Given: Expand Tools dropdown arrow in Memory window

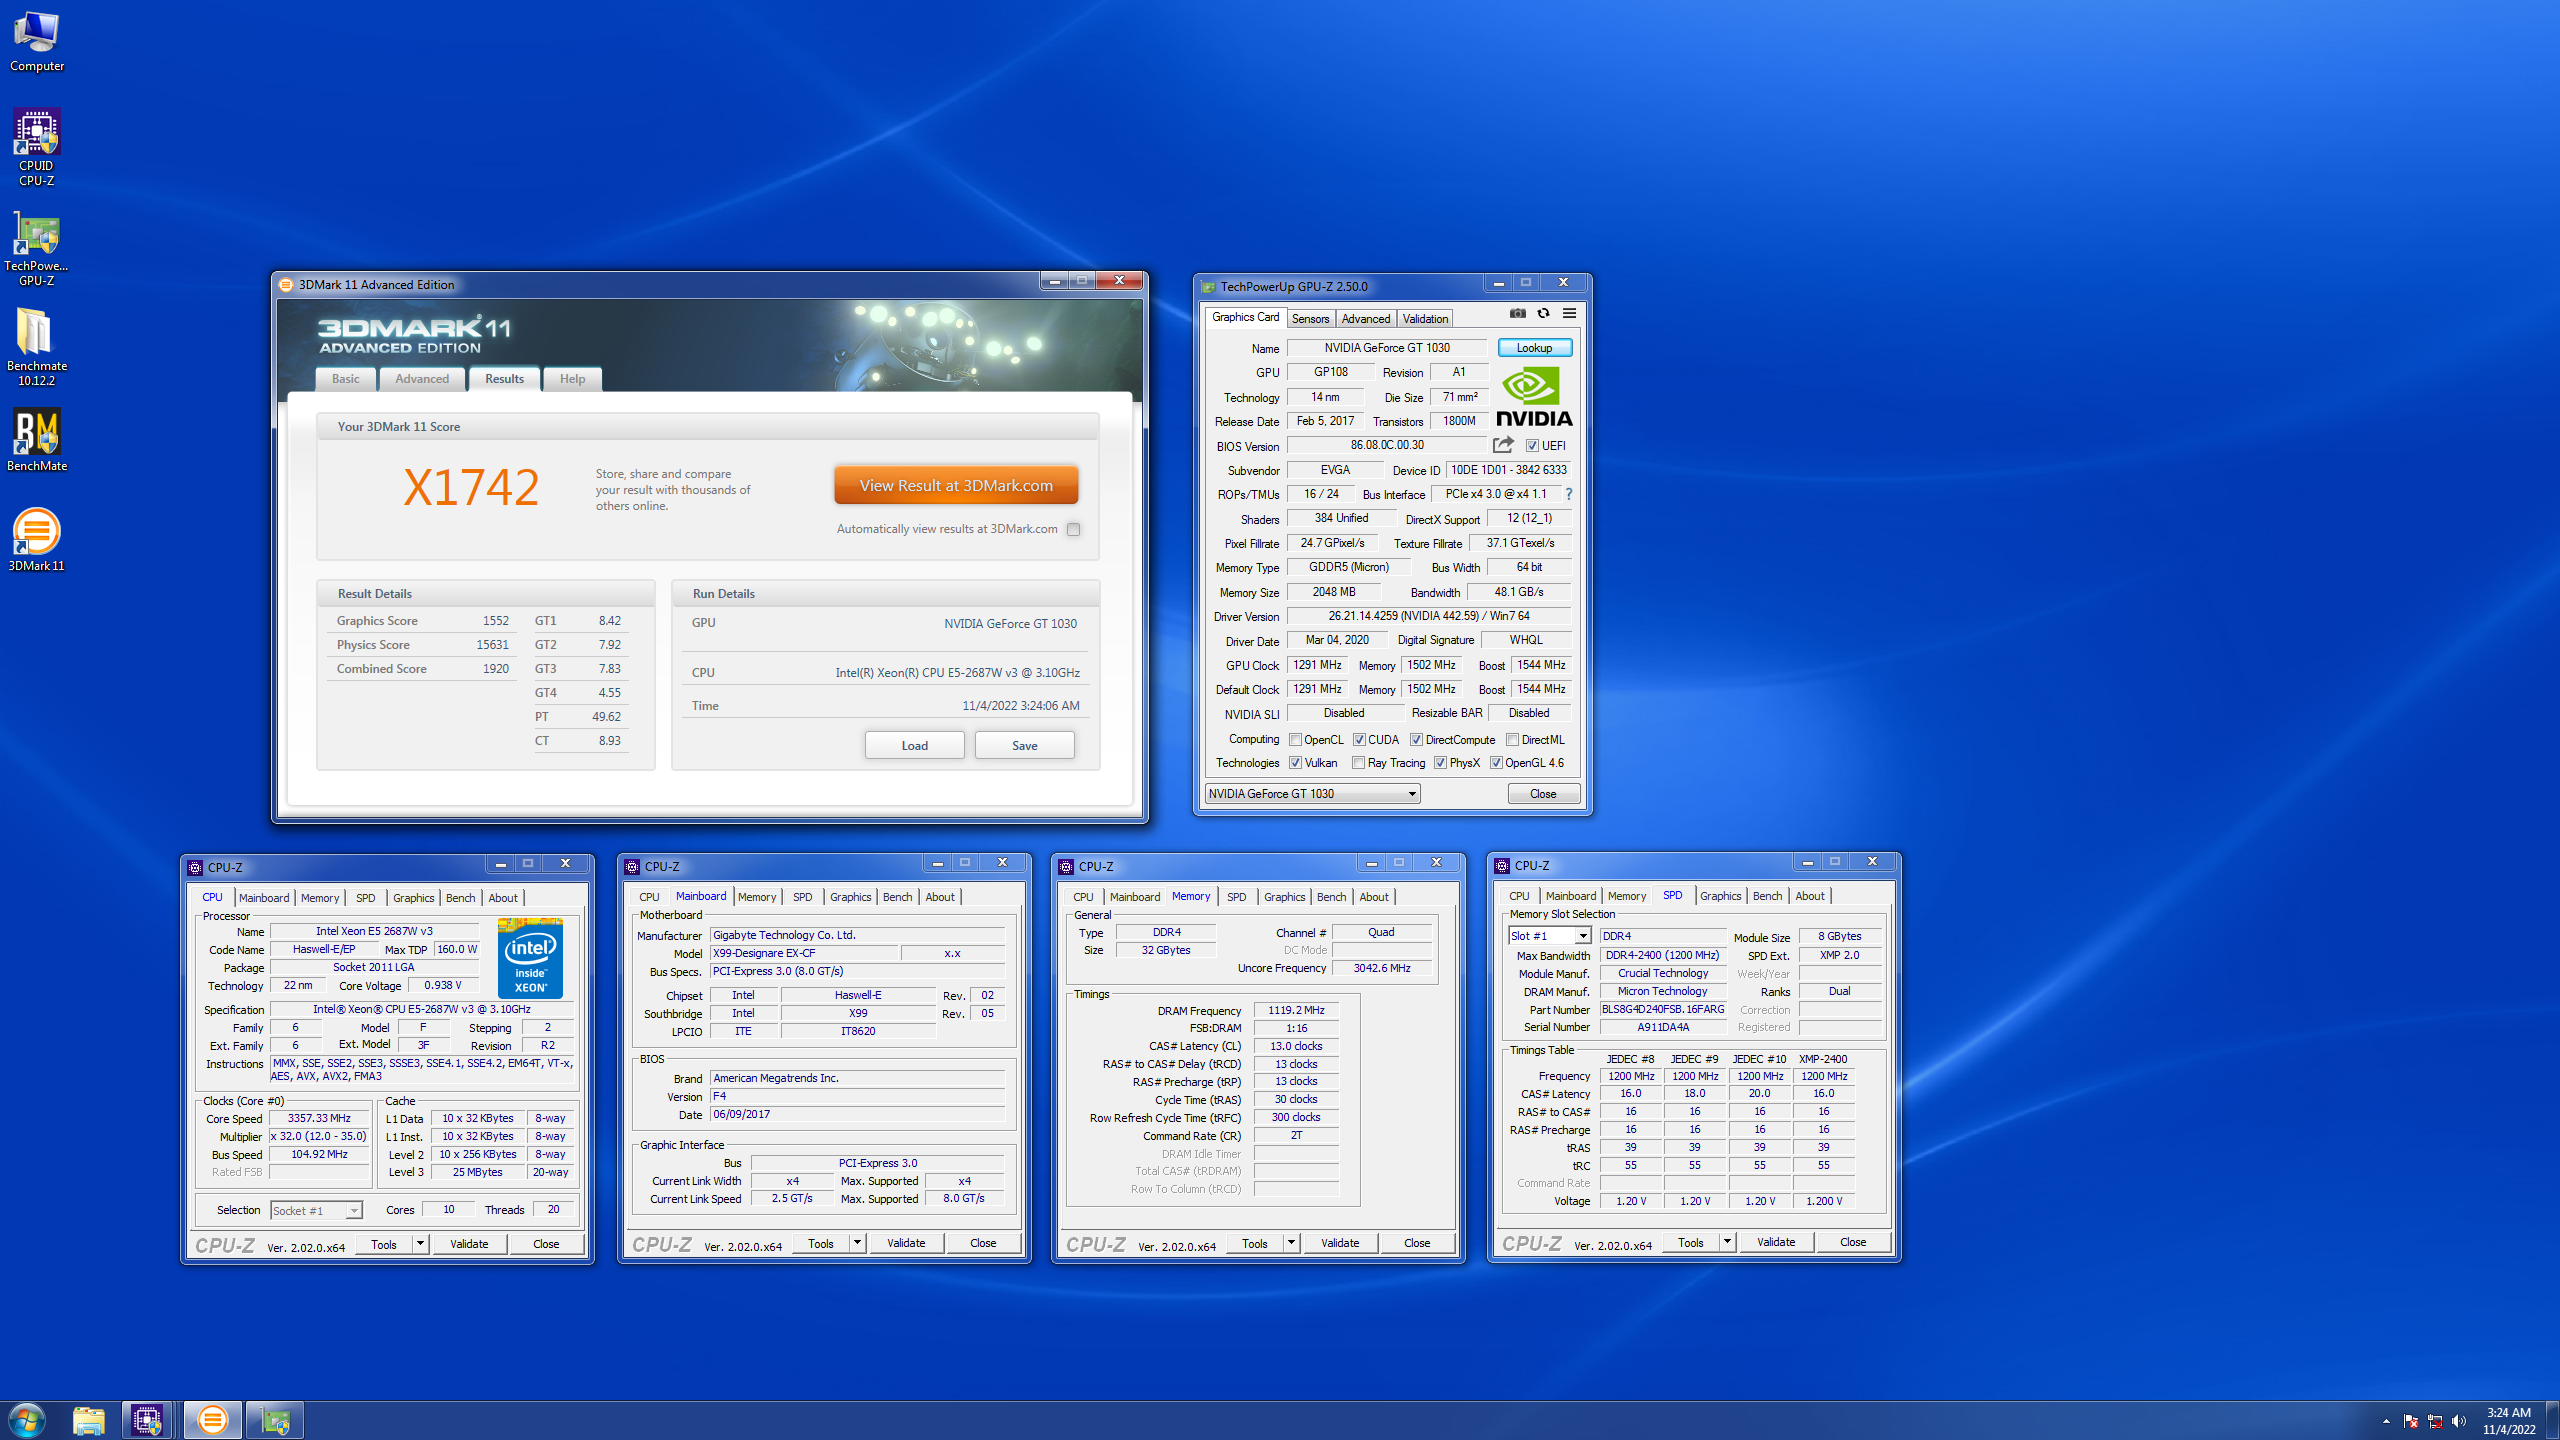Looking at the screenshot, I should pyautogui.click(x=1291, y=1243).
